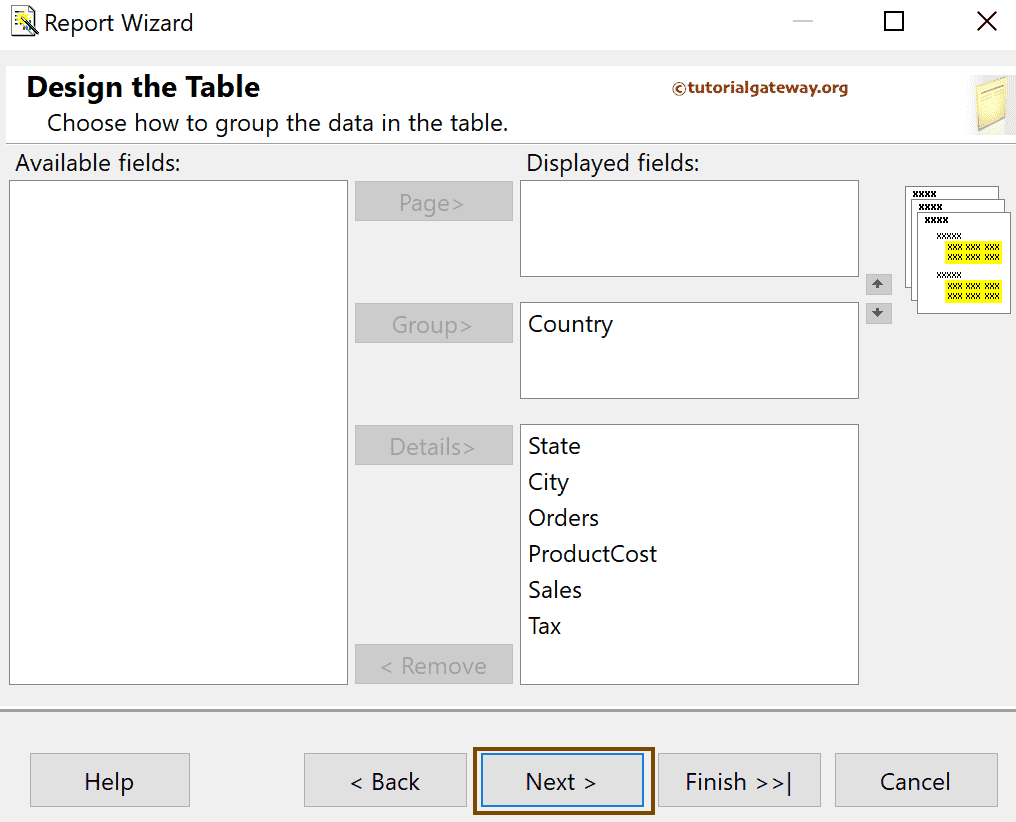Advance using the Next > button
This screenshot has width=1016, height=822.
(561, 781)
